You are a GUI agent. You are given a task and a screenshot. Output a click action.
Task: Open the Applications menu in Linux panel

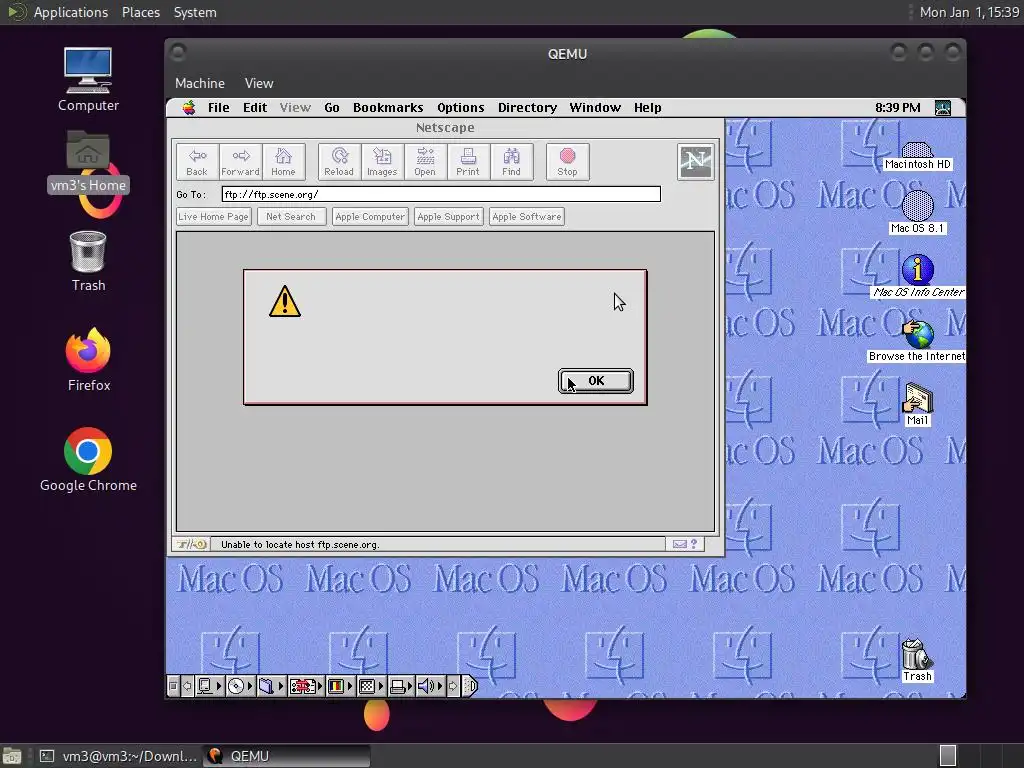[71, 12]
